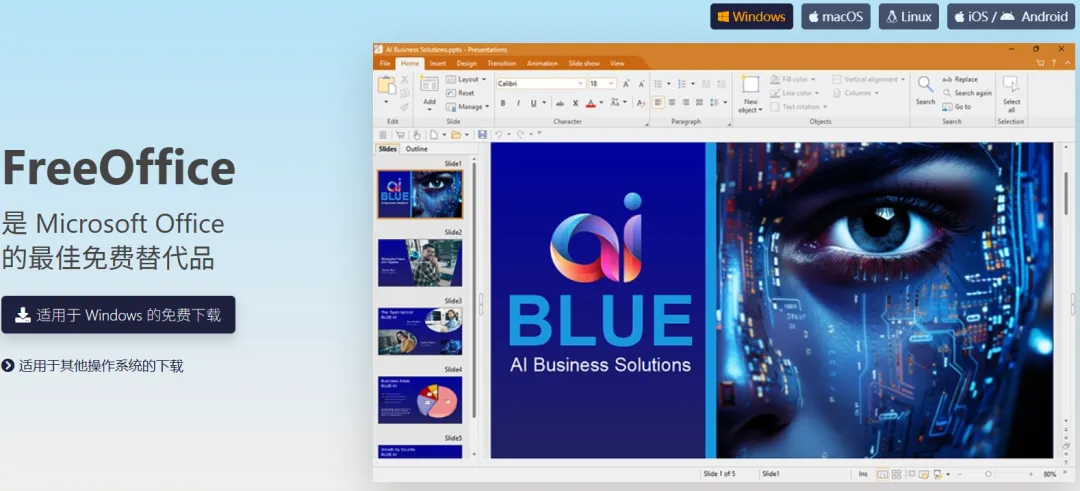The width and height of the screenshot is (1080, 491).
Task: Switch to the Insert ribbon tab
Action: (x=437, y=63)
